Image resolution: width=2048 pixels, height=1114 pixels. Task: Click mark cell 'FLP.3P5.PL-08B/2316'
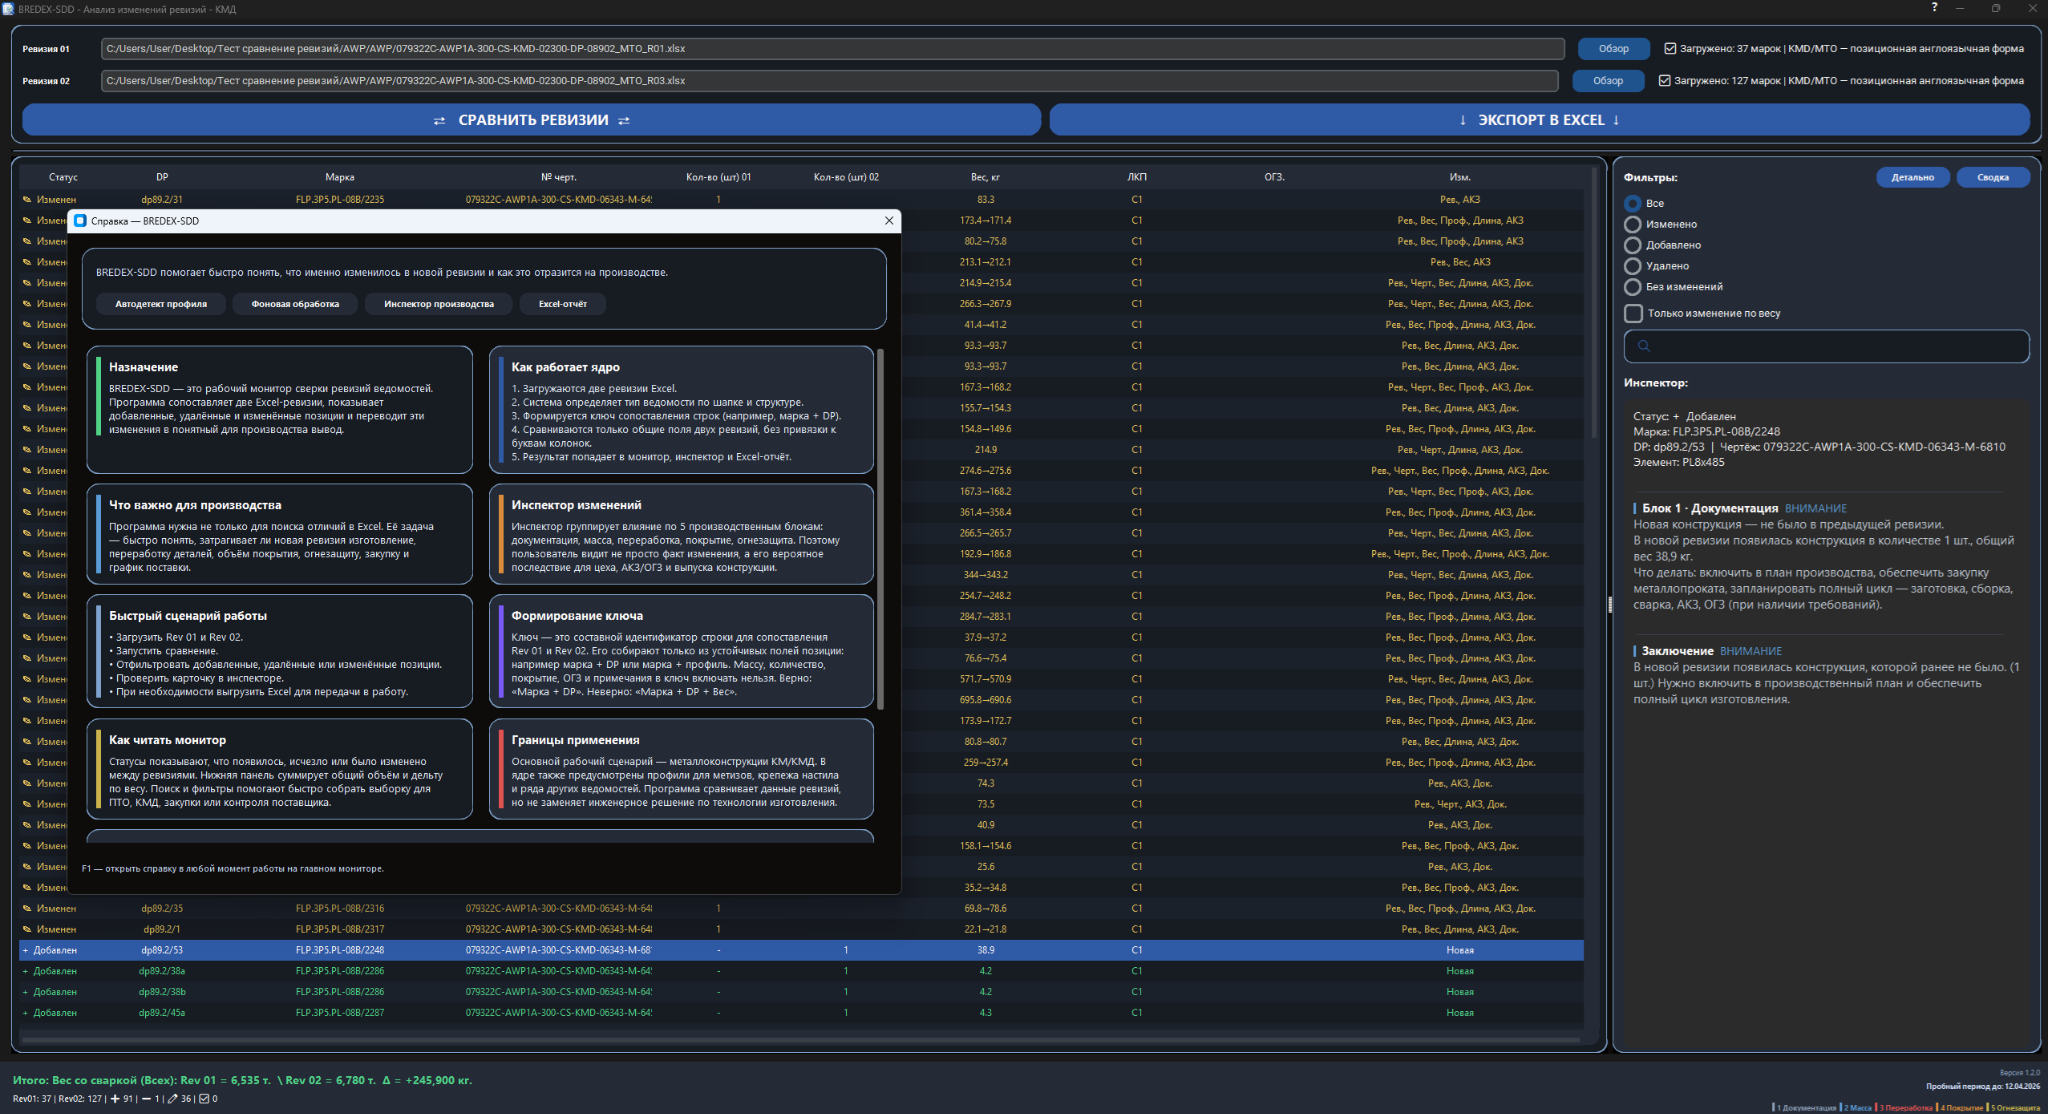[x=340, y=909]
